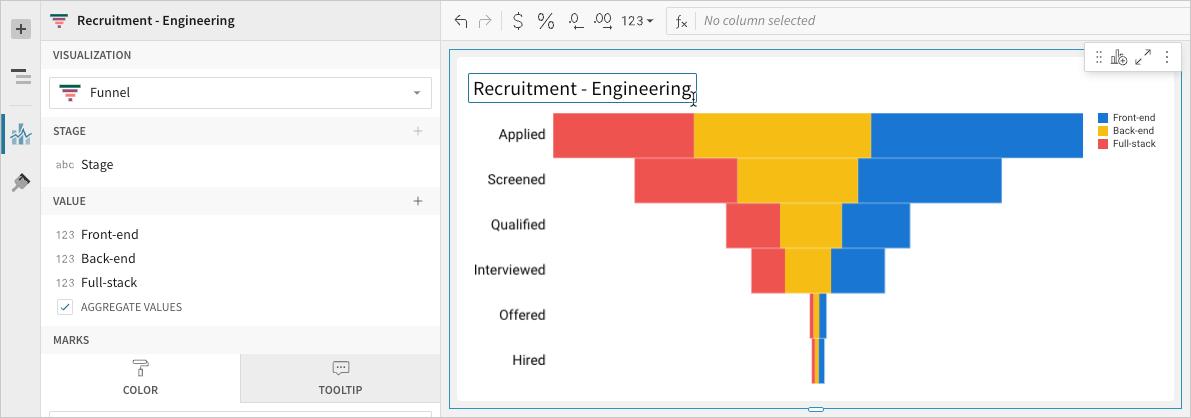Open the chart's three-dot more menu
The image size is (1191, 418).
[x=1166, y=58]
